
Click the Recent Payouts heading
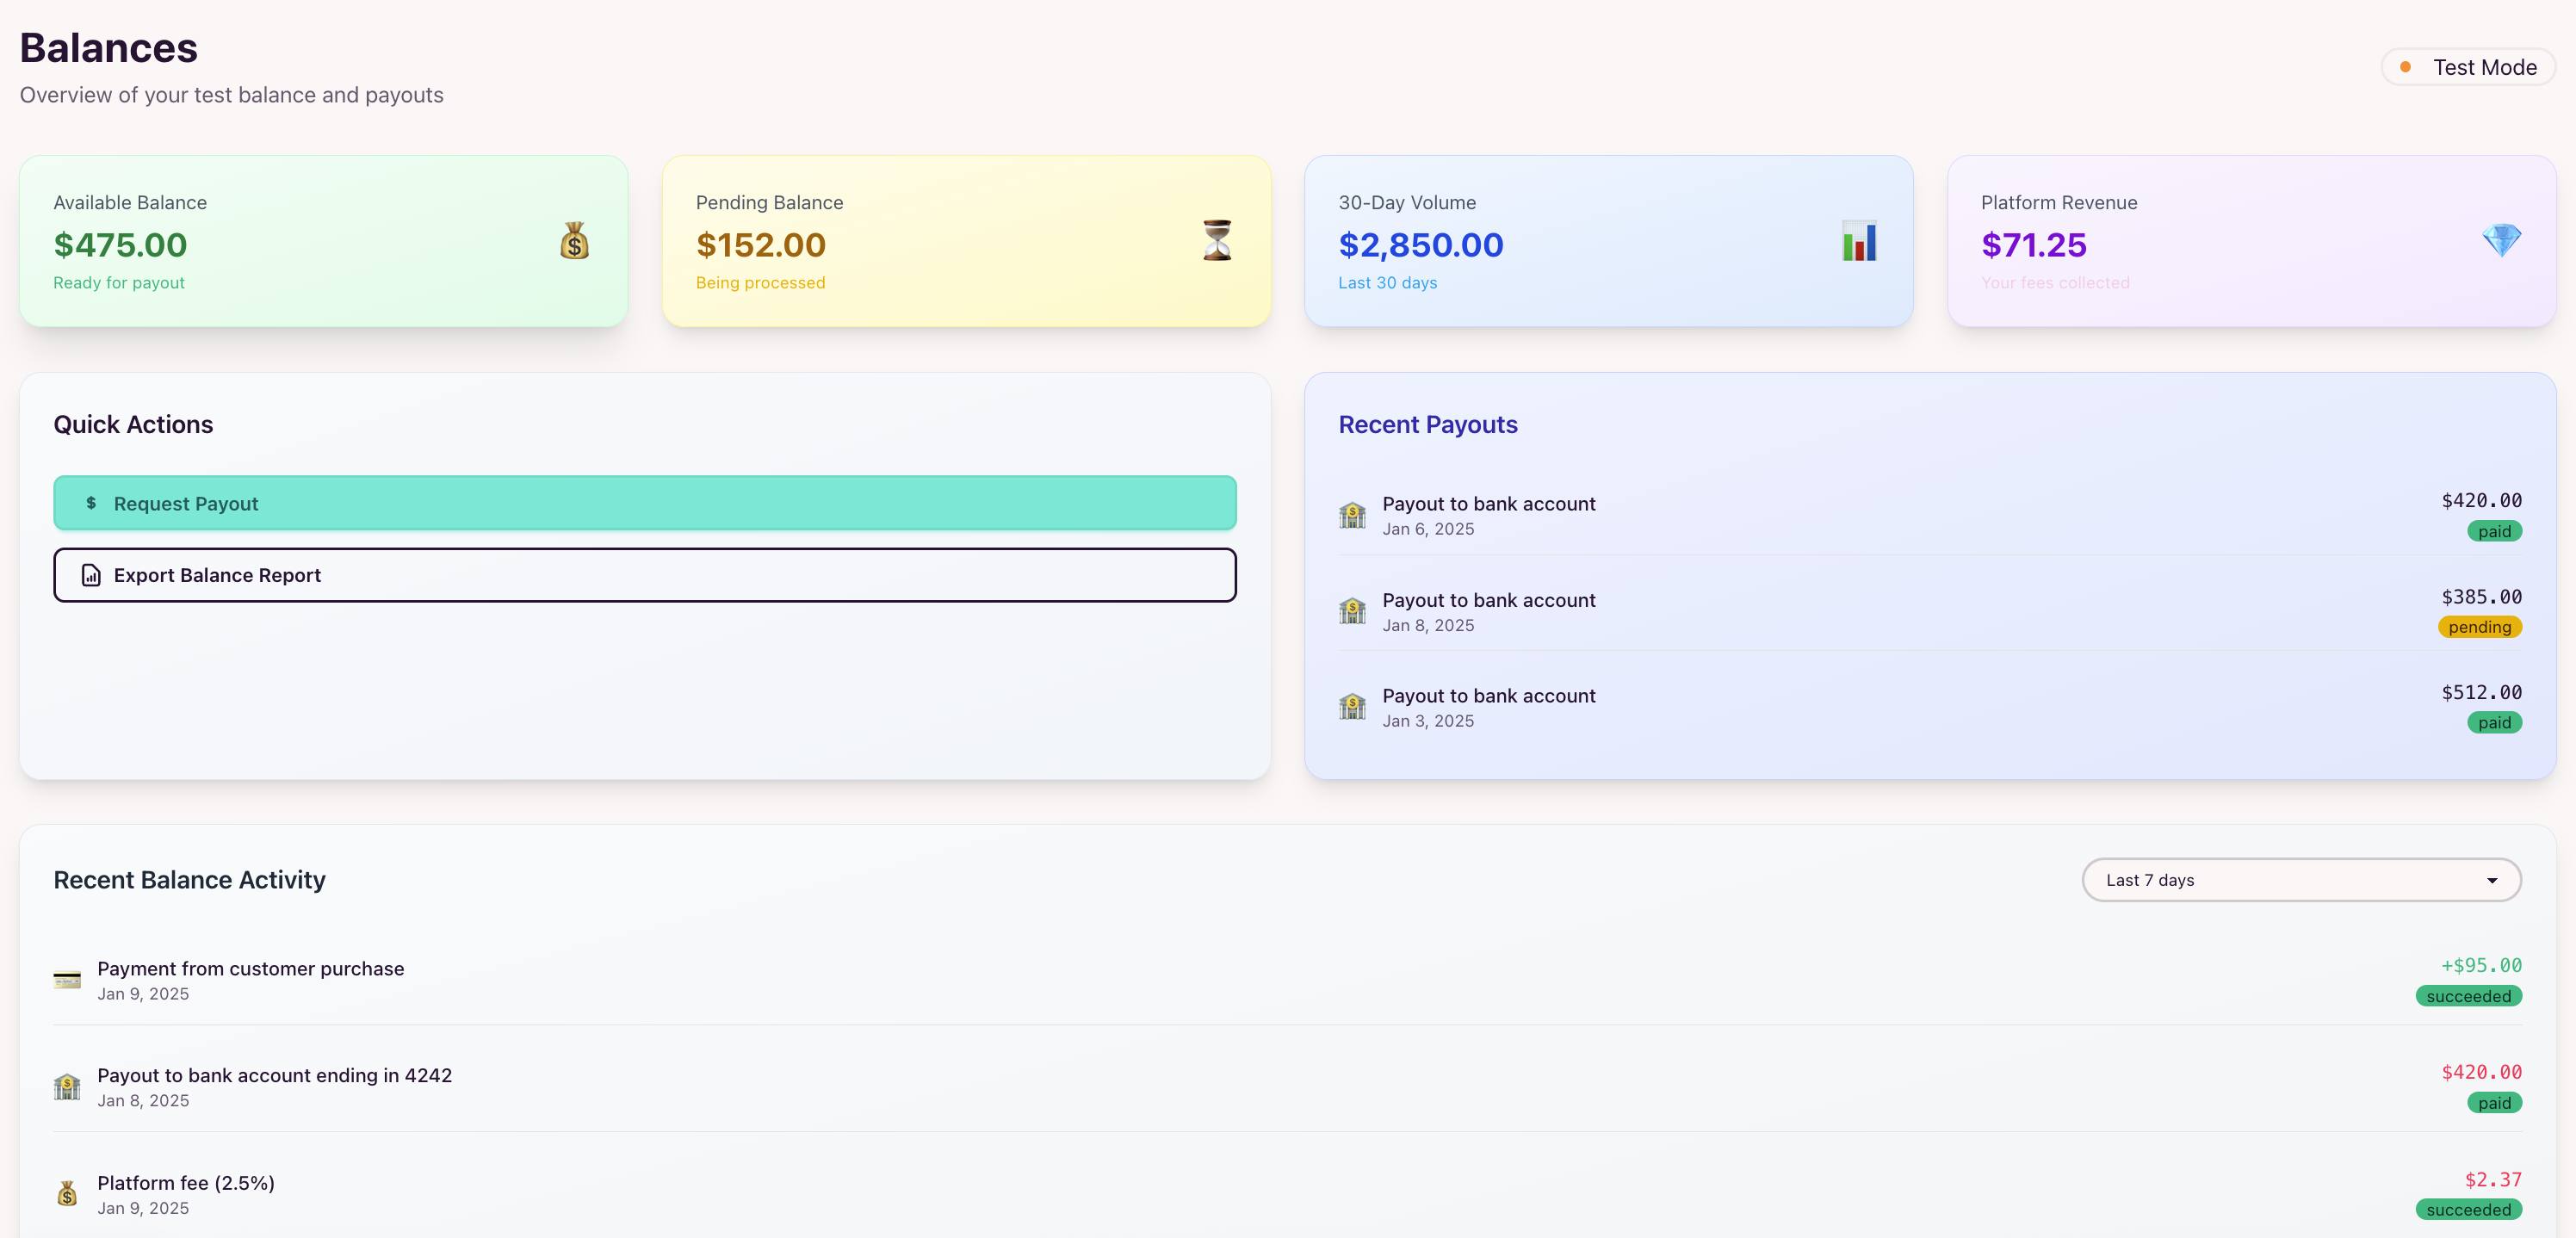tap(1428, 425)
